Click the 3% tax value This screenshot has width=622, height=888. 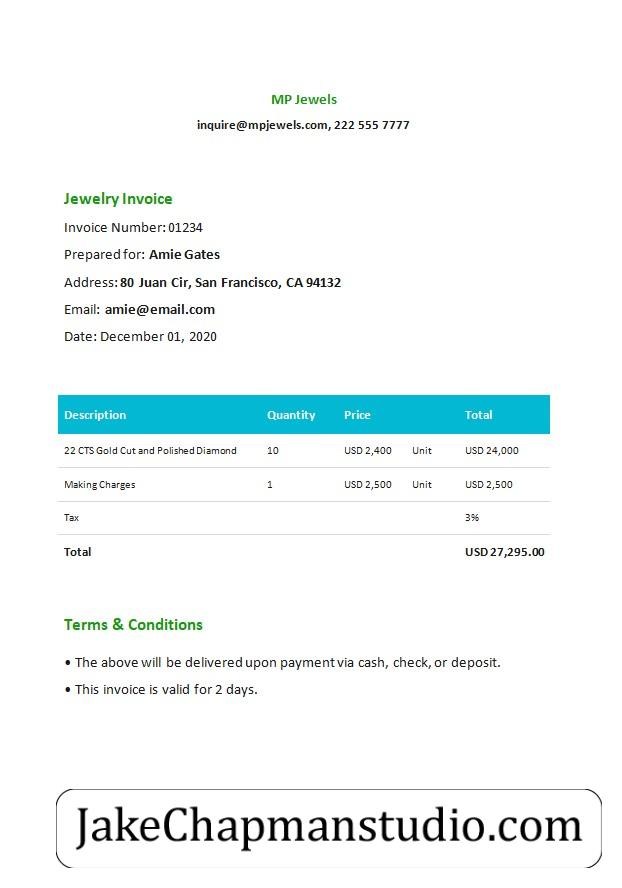(472, 518)
